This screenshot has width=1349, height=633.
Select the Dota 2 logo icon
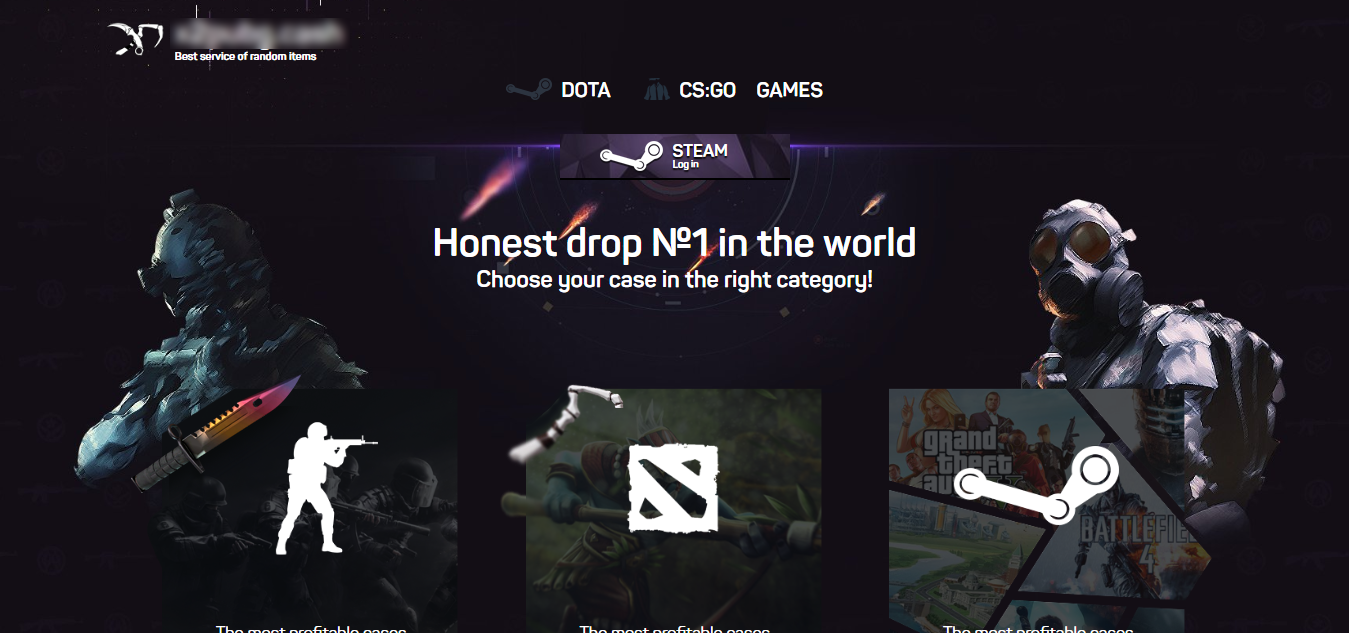click(x=673, y=488)
